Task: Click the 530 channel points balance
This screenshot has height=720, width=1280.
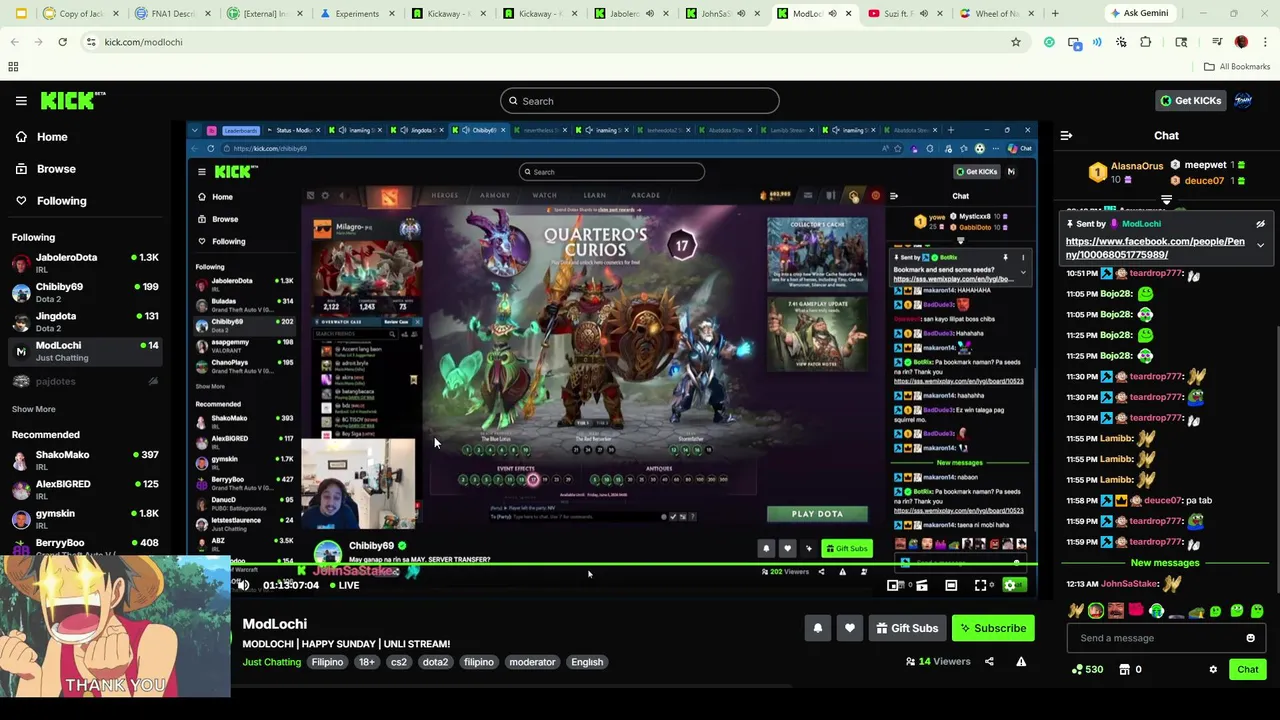Action: coord(1087,670)
